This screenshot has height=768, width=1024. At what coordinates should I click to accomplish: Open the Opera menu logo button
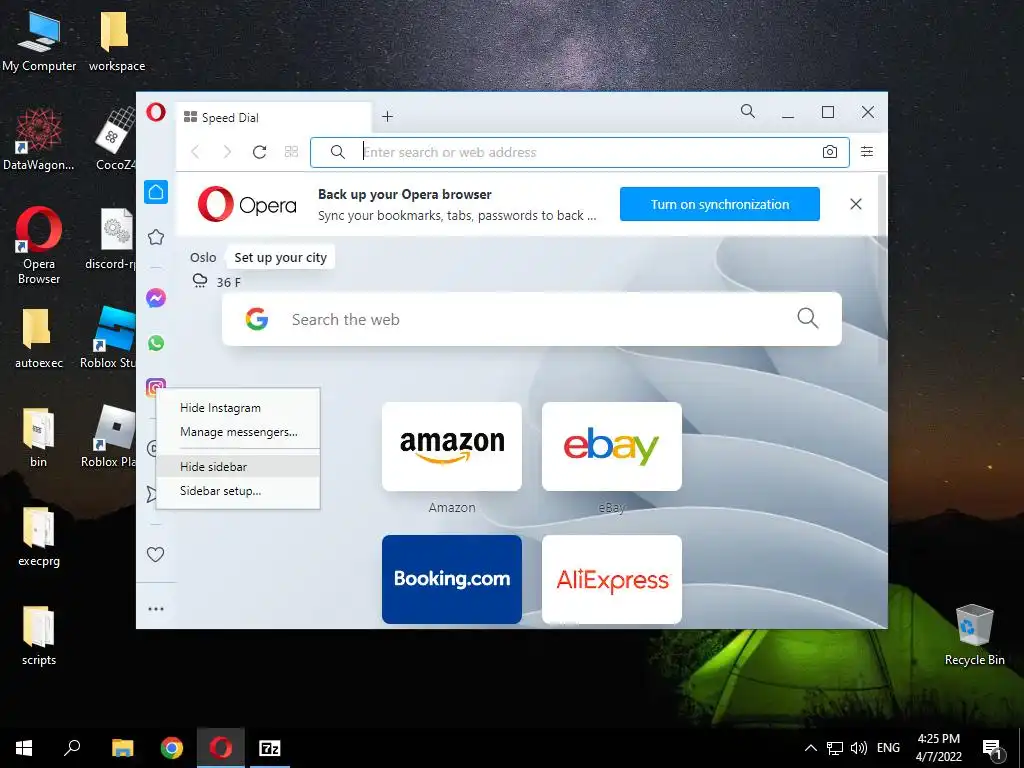pos(155,112)
